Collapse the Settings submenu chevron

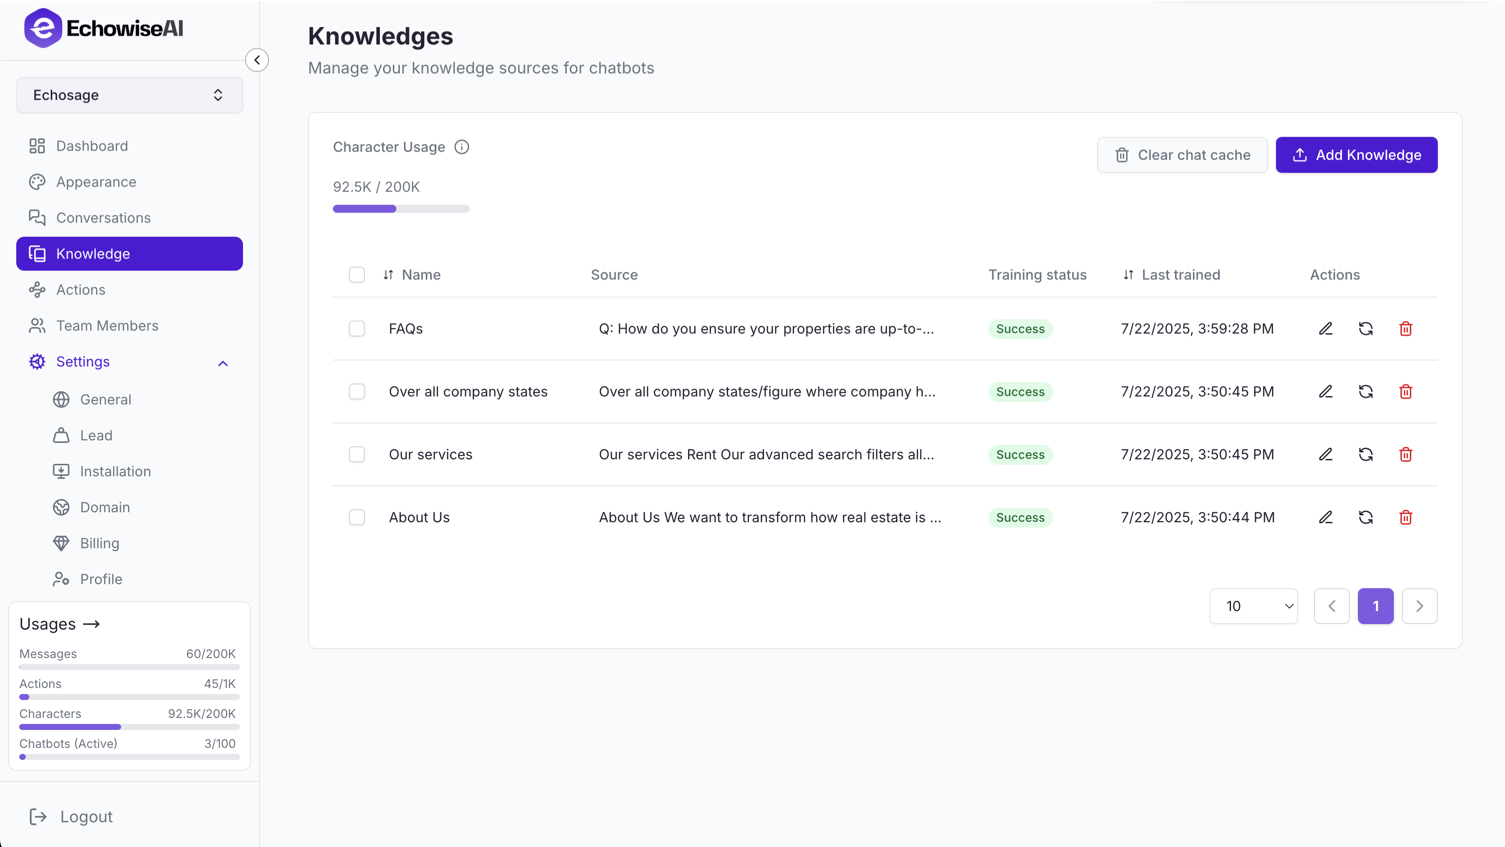pos(222,363)
